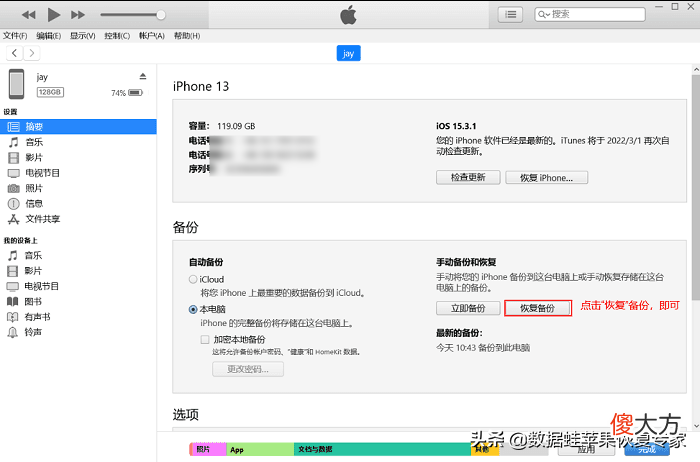Open the 文件(F) menu
This screenshot has width=700, height=462.
(x=15, y=36)
